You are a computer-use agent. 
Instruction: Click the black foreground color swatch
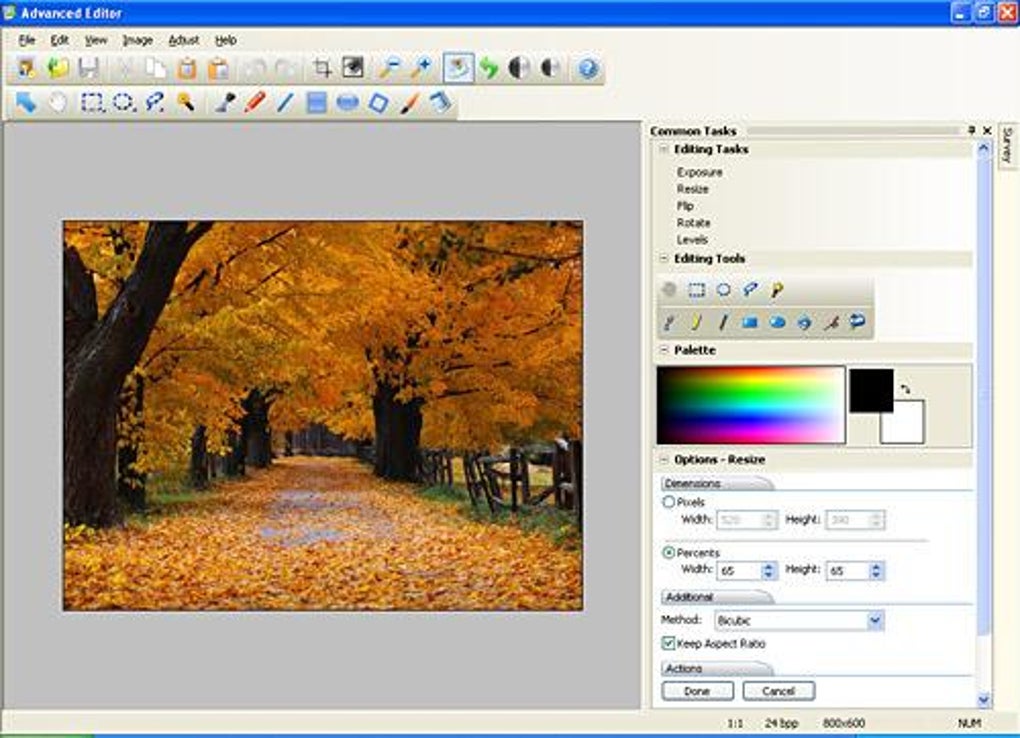pyautogui.click(x=871, y=390)
